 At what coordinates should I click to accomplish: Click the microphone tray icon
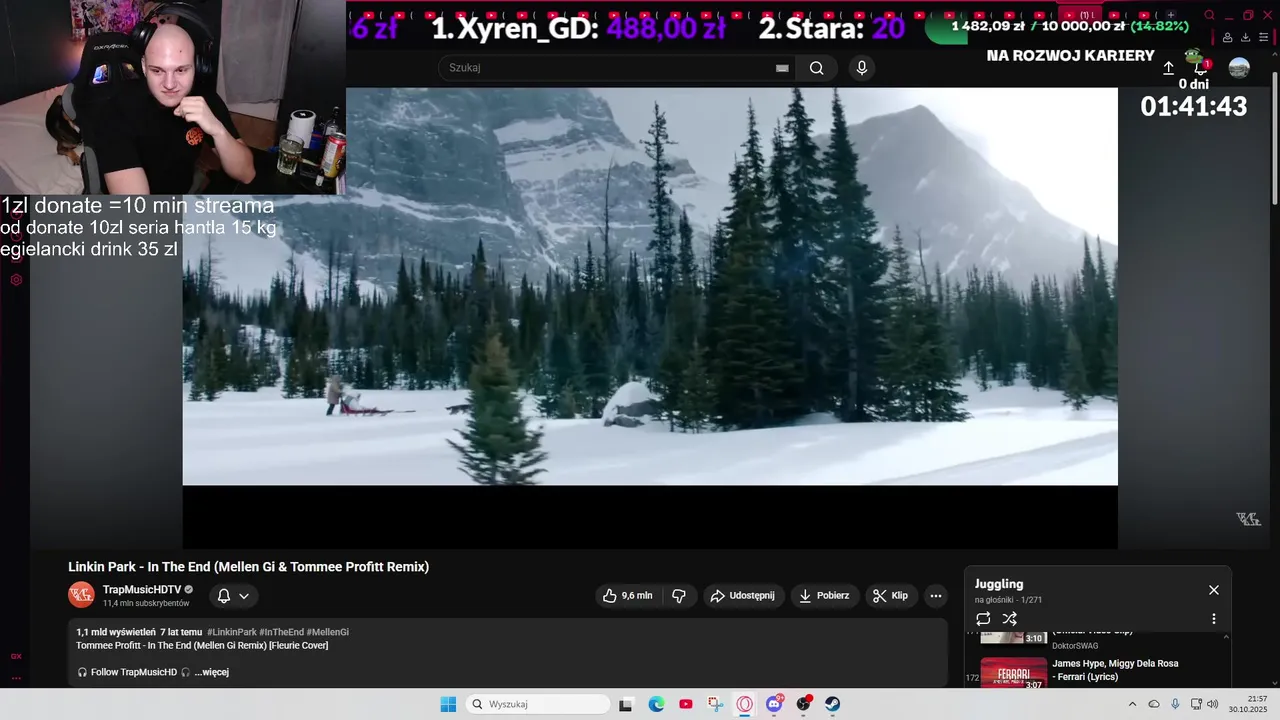(x=1175, y=704)
